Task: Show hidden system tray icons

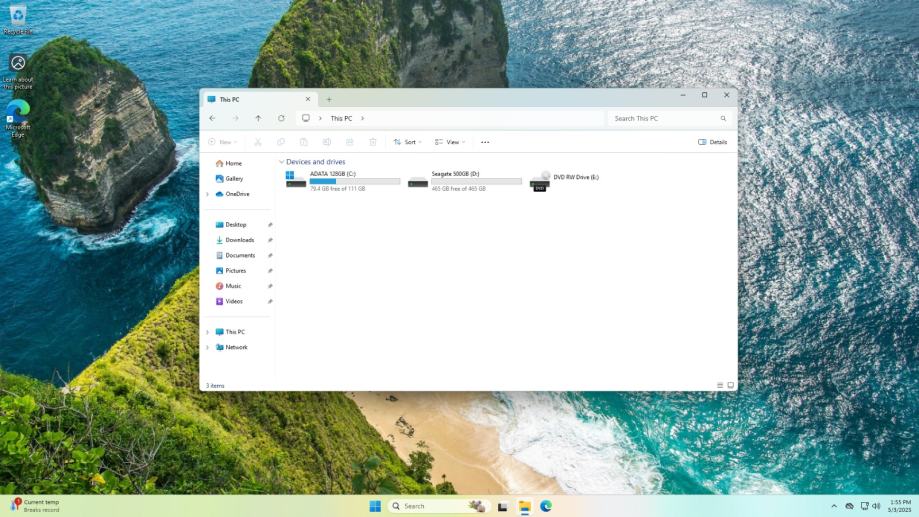Action: click(834, 506)
